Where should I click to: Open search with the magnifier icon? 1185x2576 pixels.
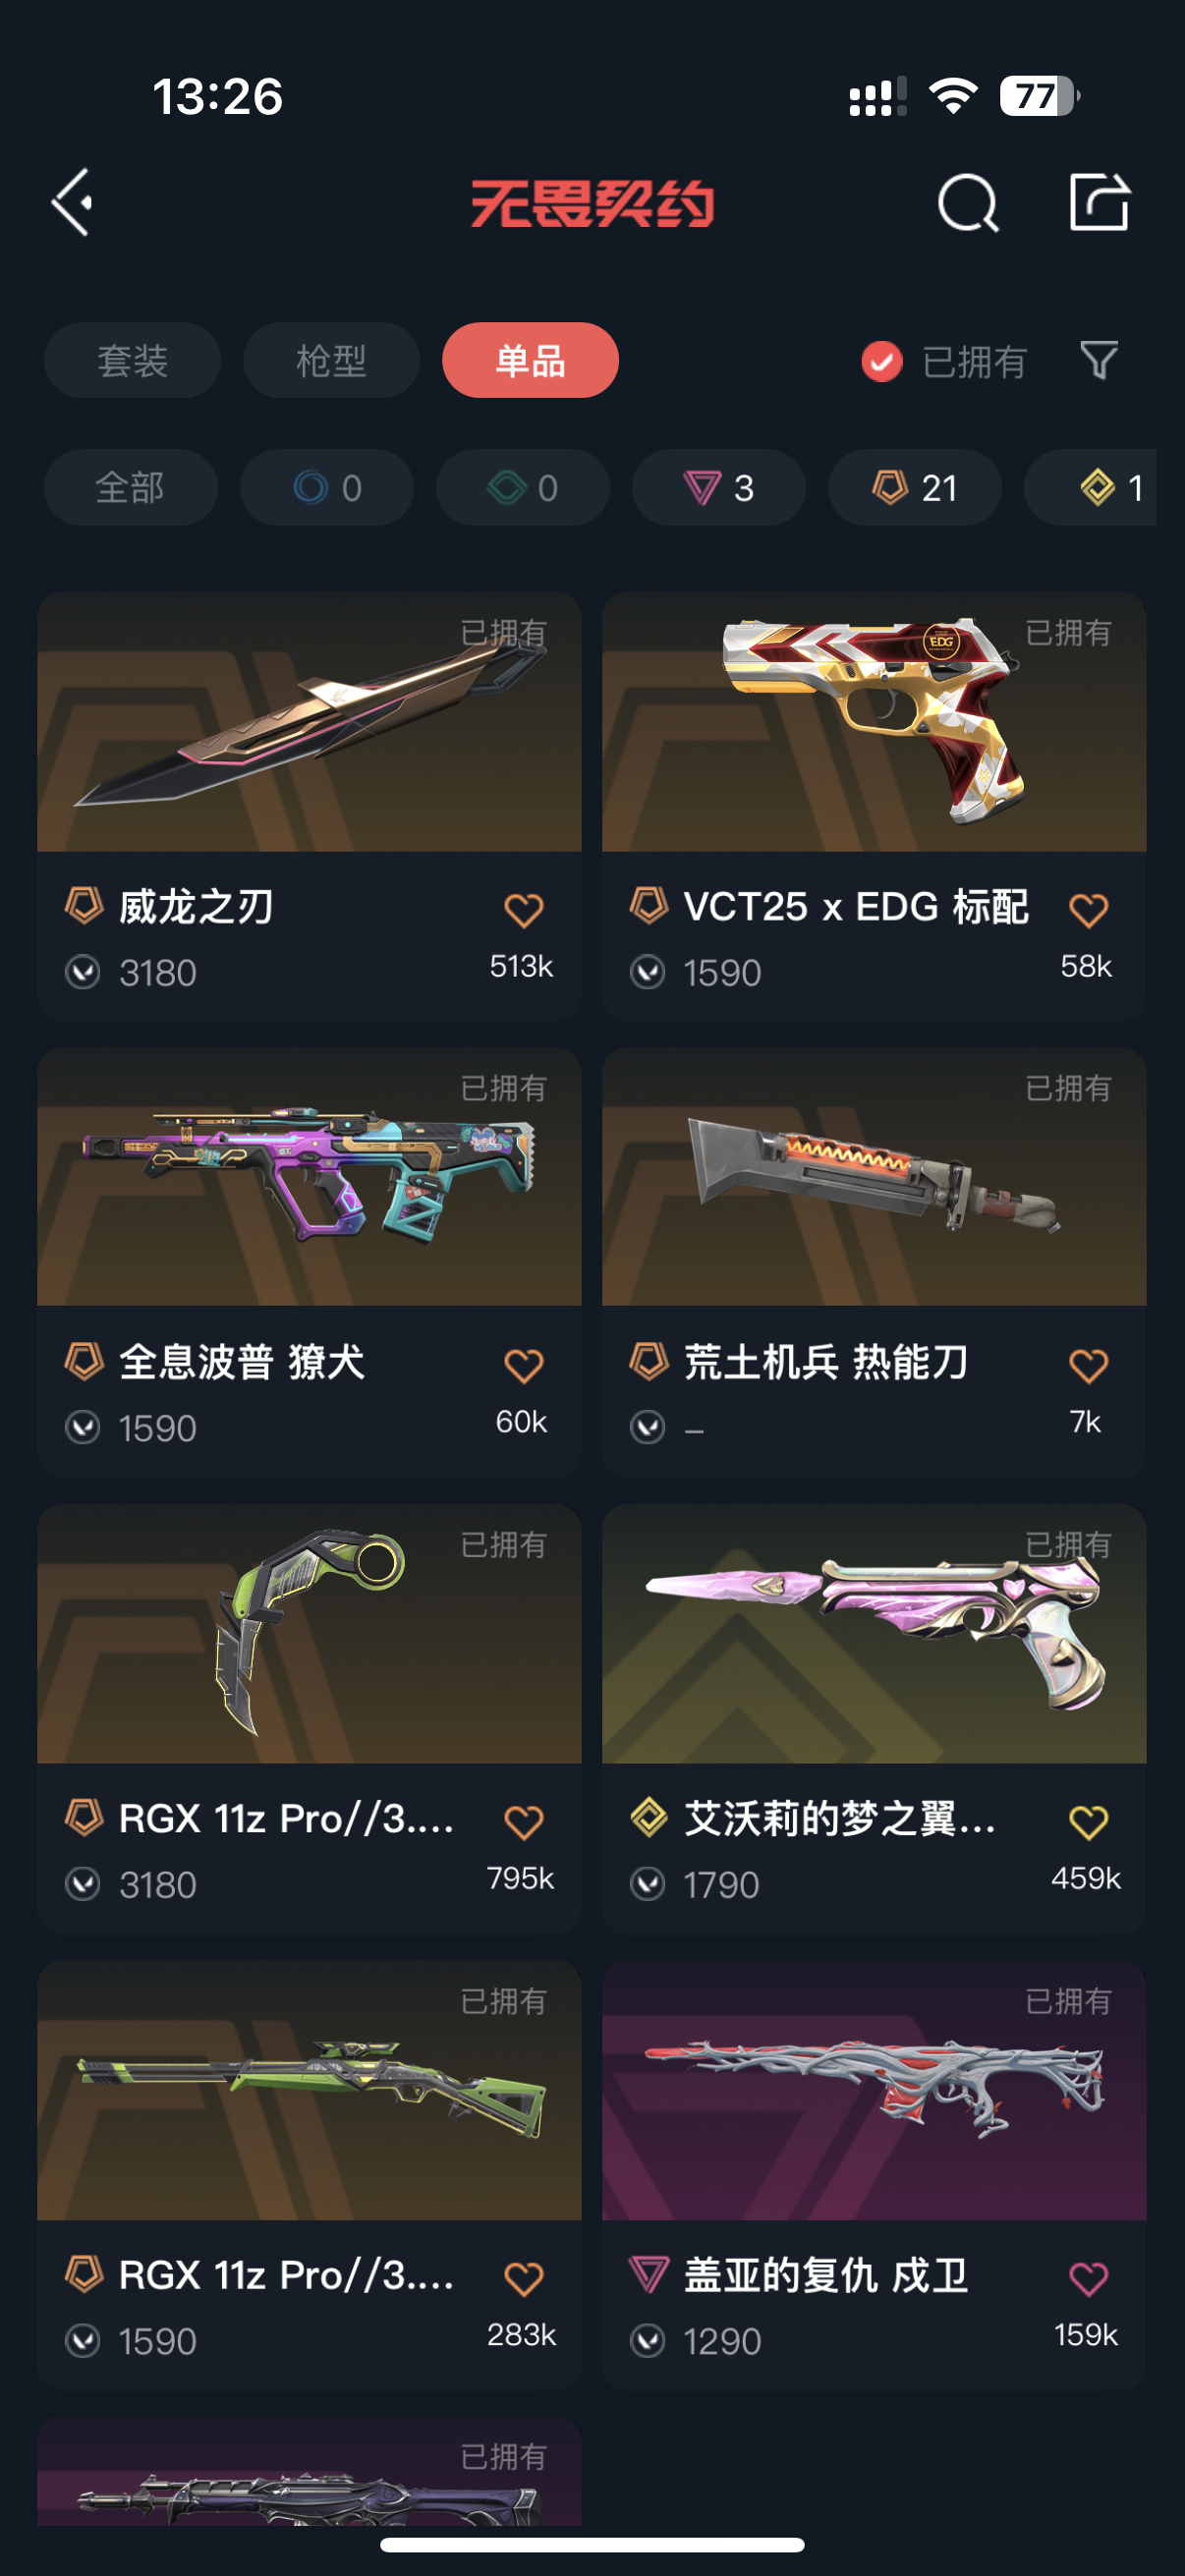point(968,203)
